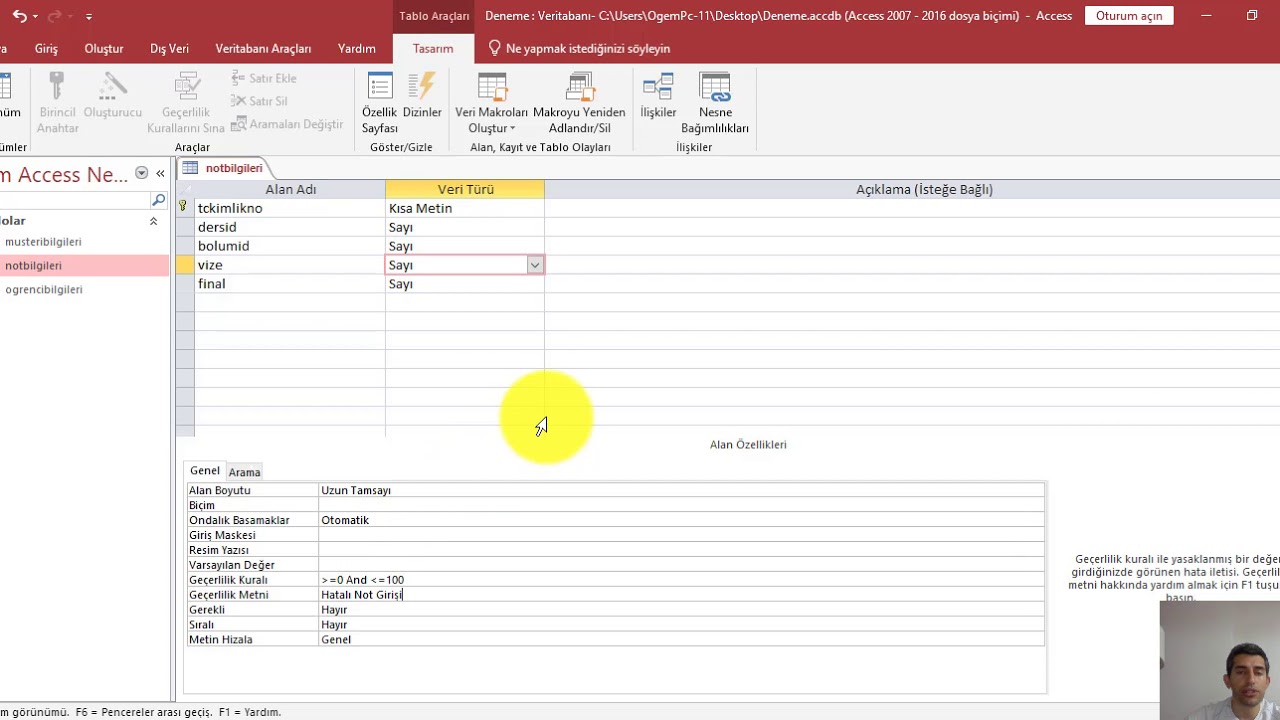Click the empty Giriş Maskesi field
Image resolution: width=1280 pixels, height=720 pixels.
(x=681, y=535)
